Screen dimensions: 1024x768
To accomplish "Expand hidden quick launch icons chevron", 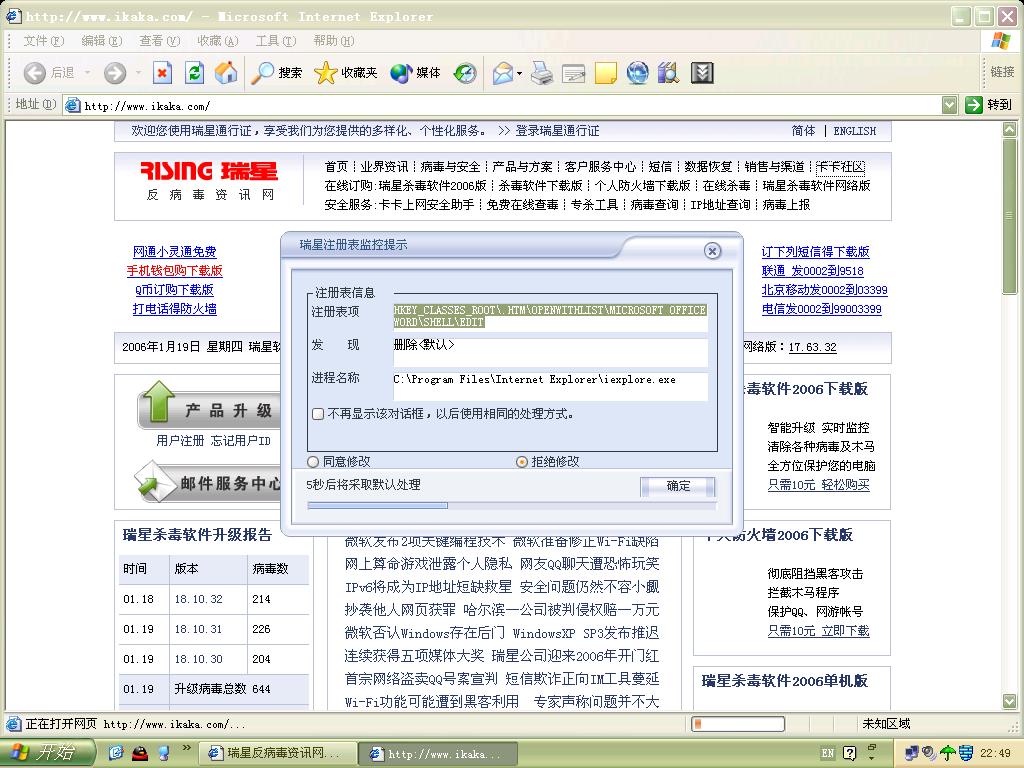I will click(187, 748).
